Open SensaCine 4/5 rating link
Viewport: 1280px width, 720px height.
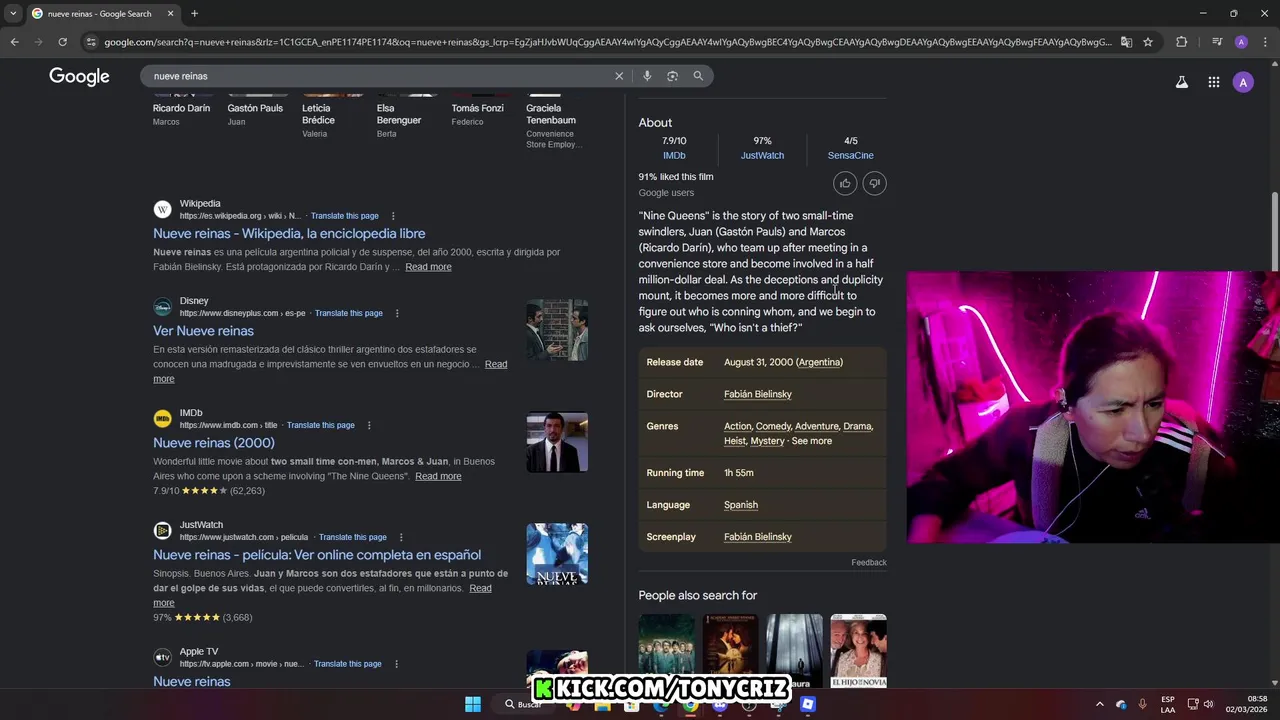(851, 156)
